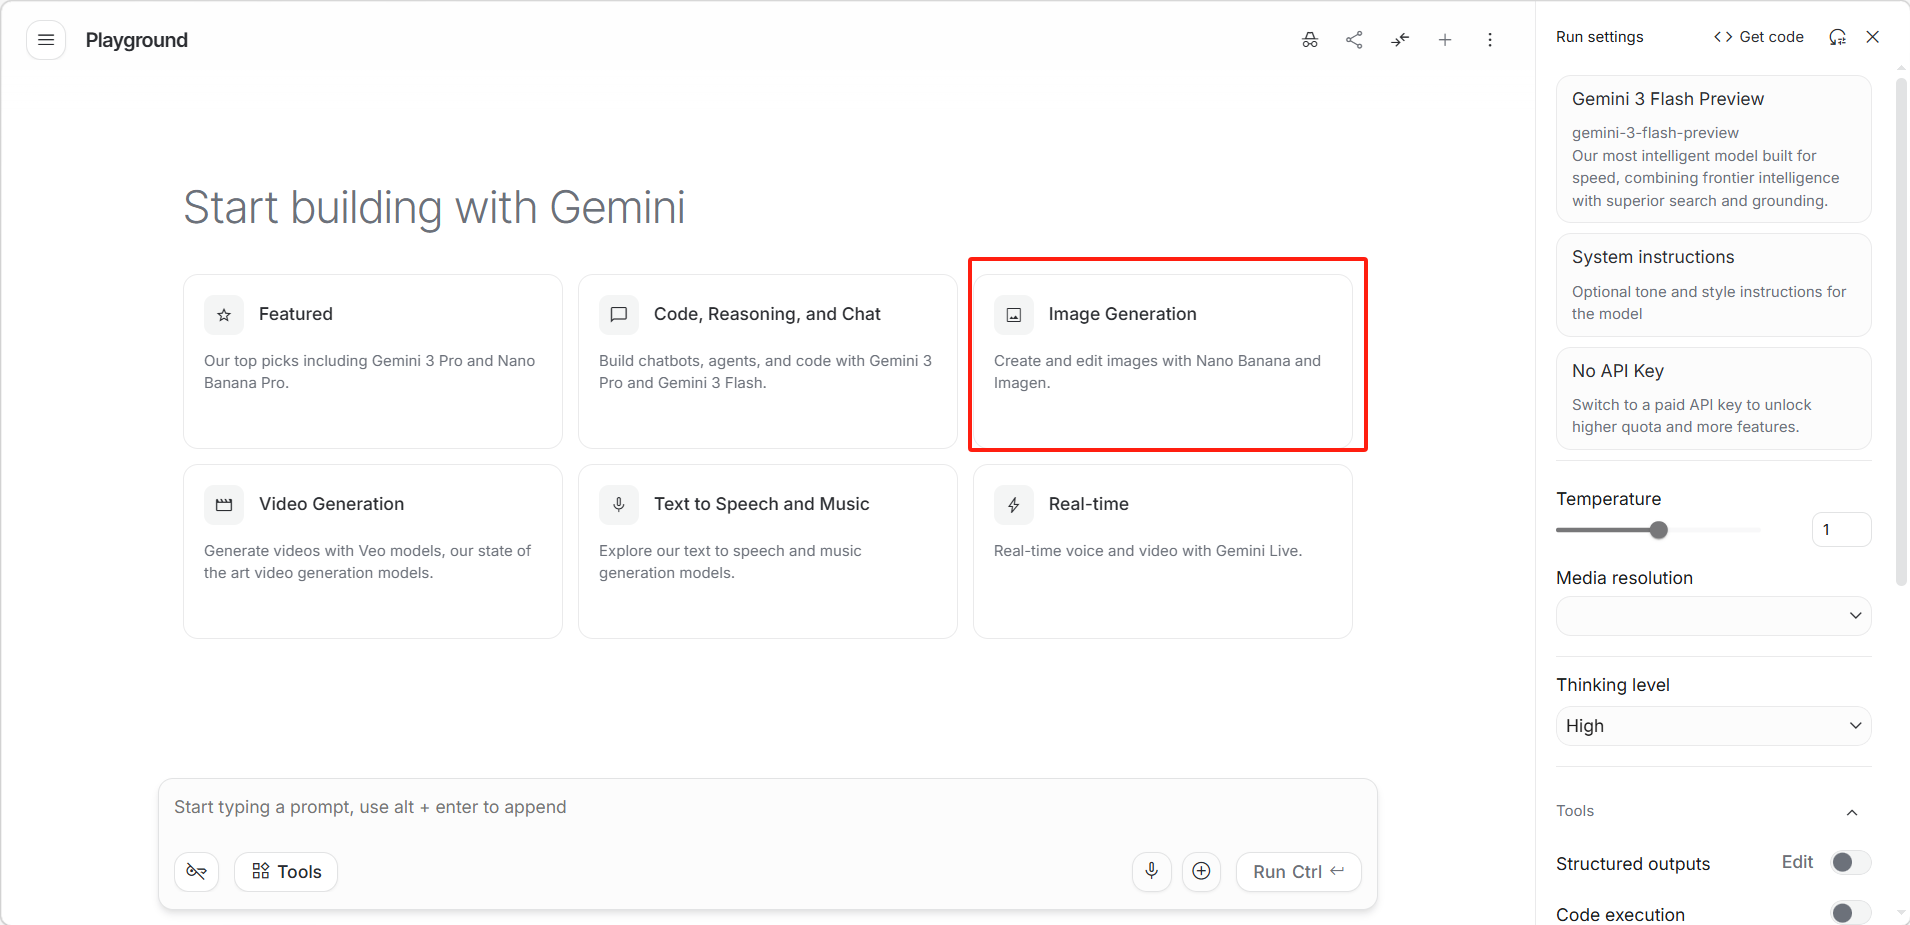Enable the Structured outputs toggle
Image resolution: width=1910 pixels, height=925 pixels.
click(x=1850, y=862)
